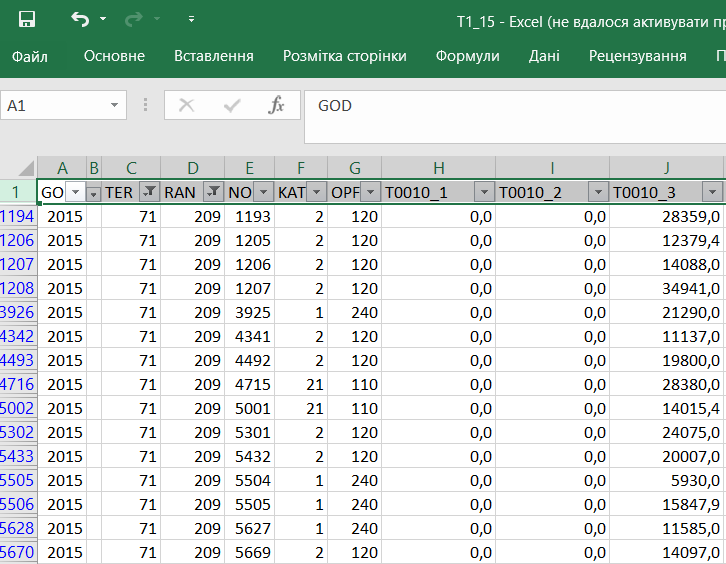Click cell with value 12379,4
Screen dimensions: 726x564
pos(666,240)
